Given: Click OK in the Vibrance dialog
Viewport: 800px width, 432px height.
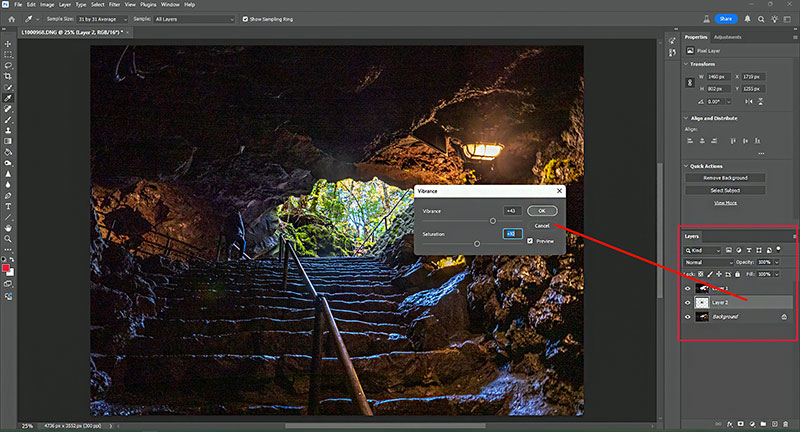Looking at the screenshot, I should point(542,211).
